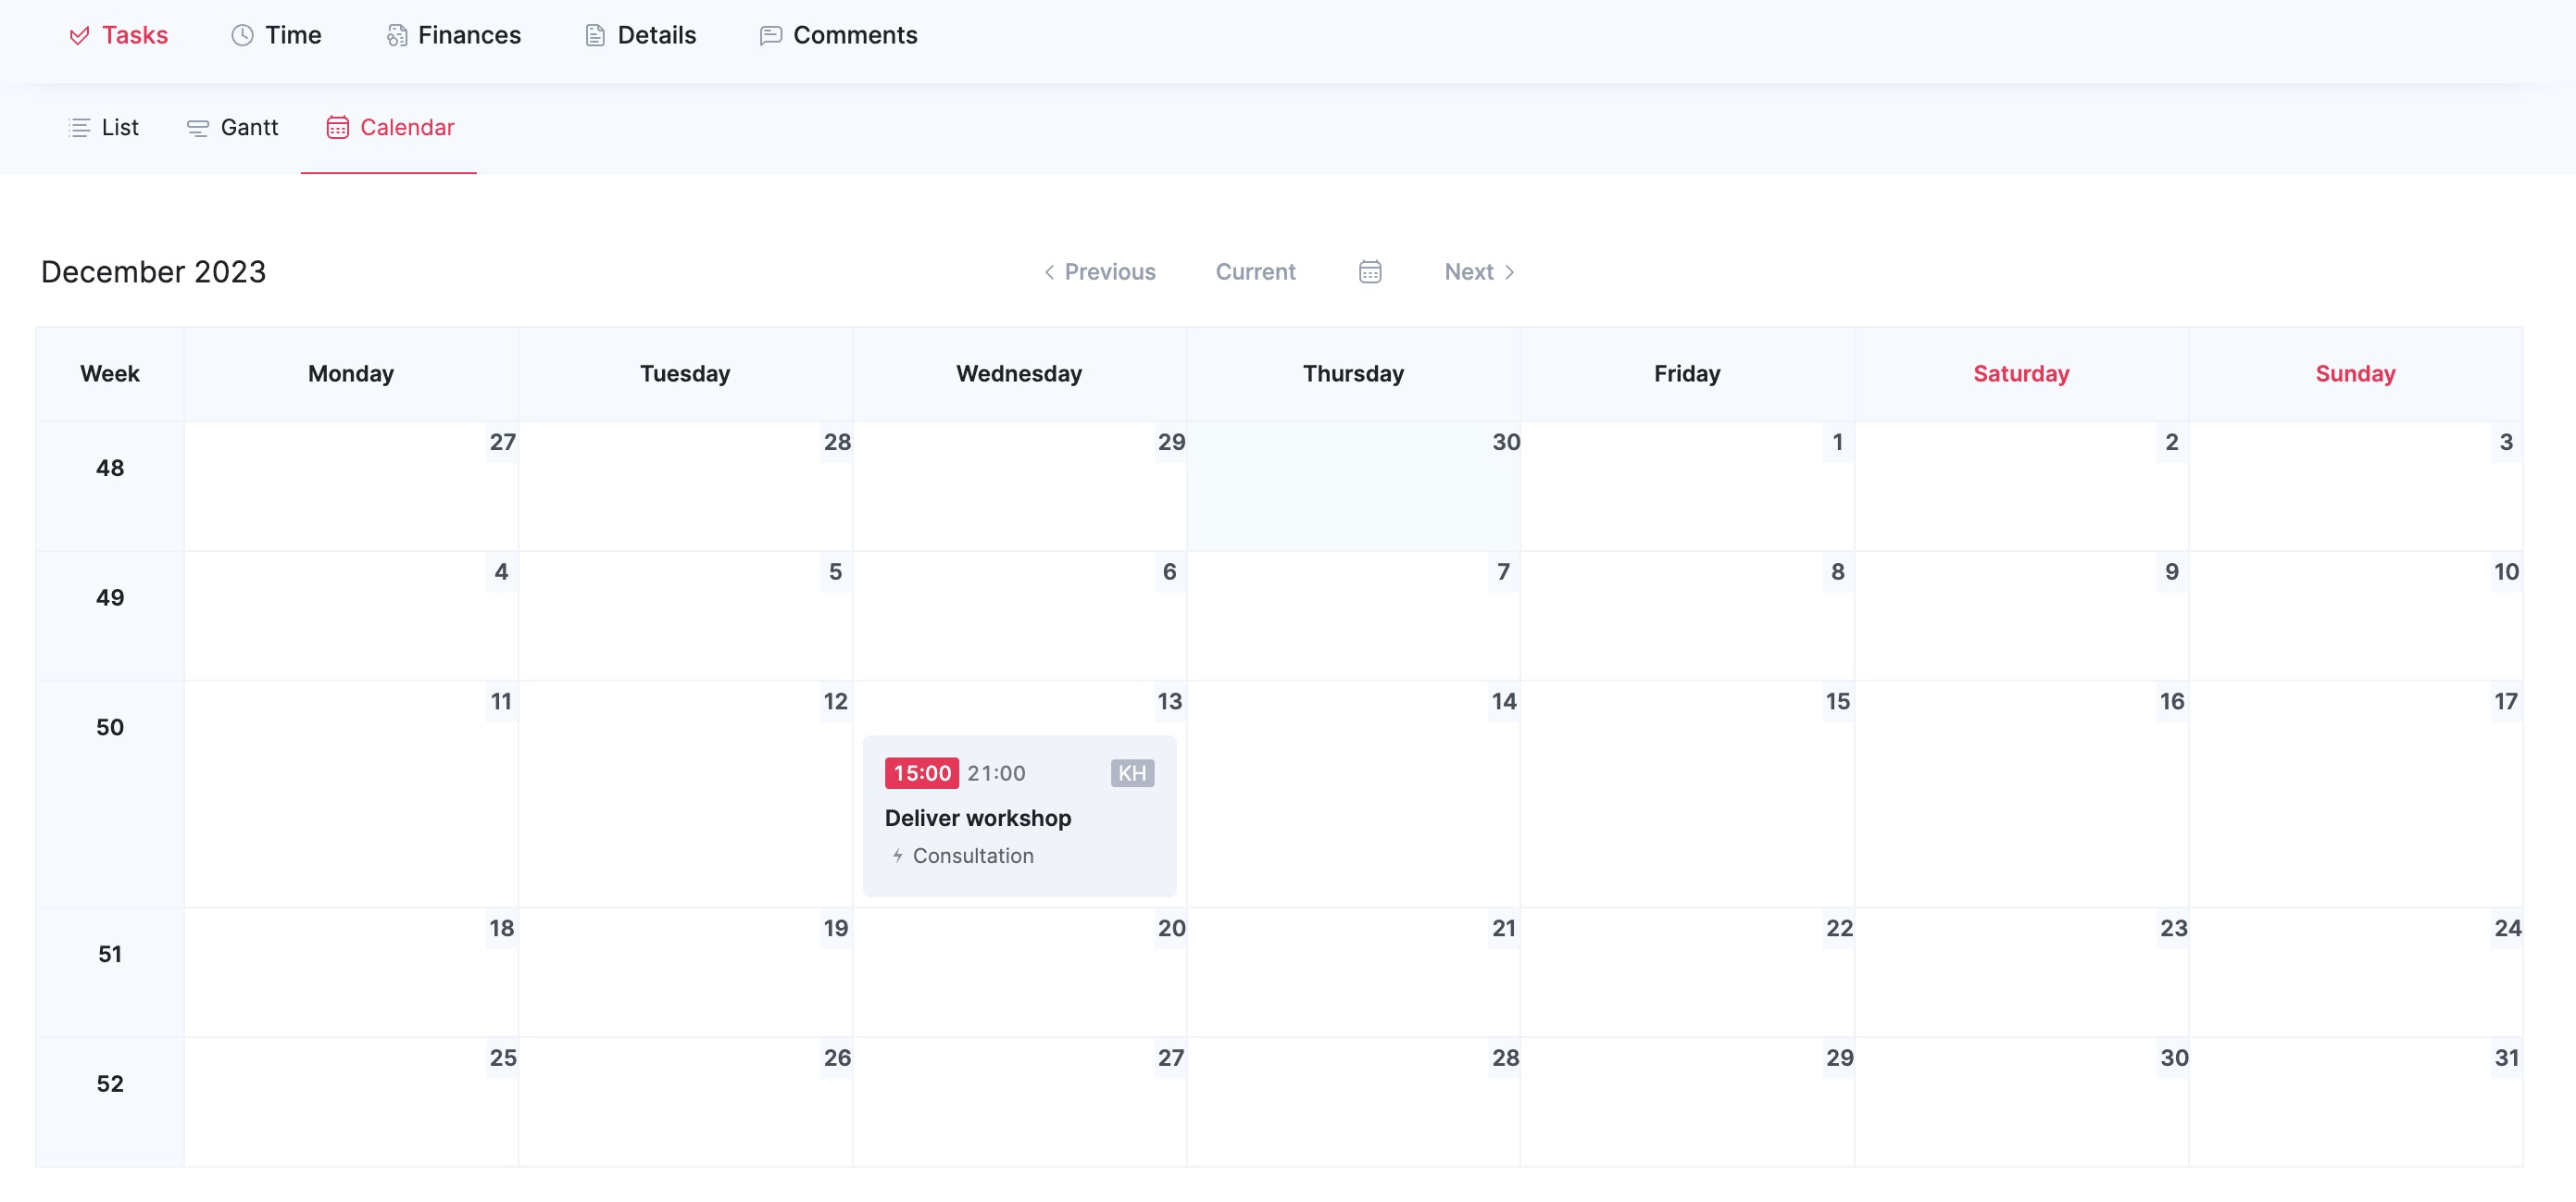Jump to Current month

(x=1255, y=272)
